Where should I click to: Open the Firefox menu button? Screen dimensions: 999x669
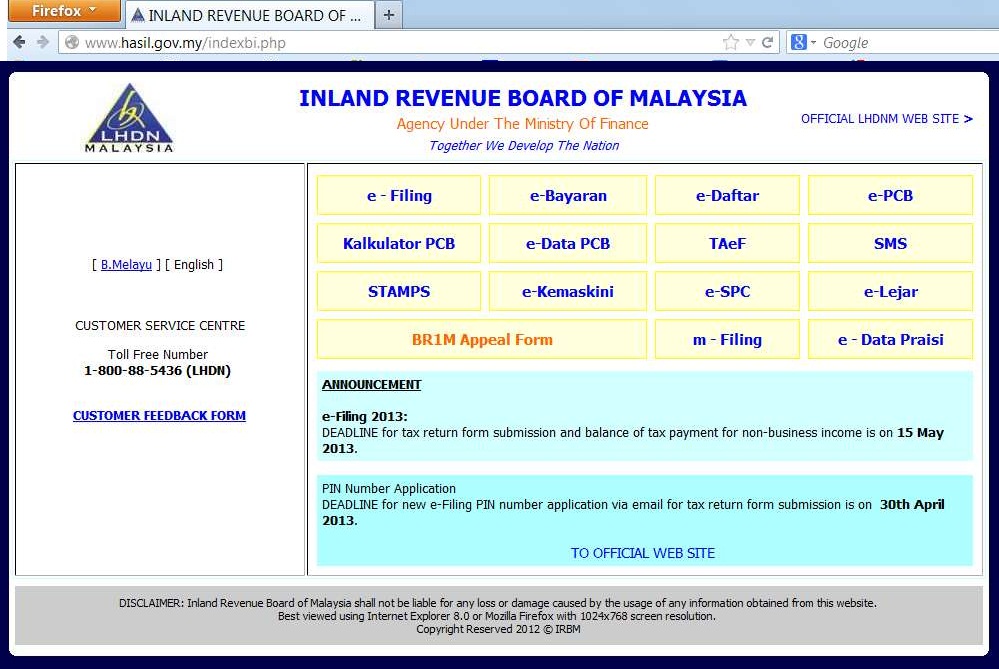coord(64,11)
